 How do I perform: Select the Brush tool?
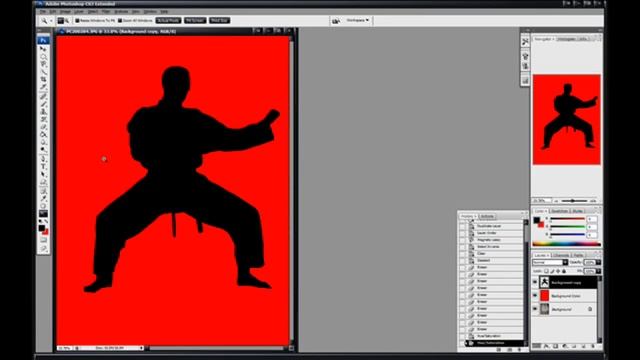(43, 103)
